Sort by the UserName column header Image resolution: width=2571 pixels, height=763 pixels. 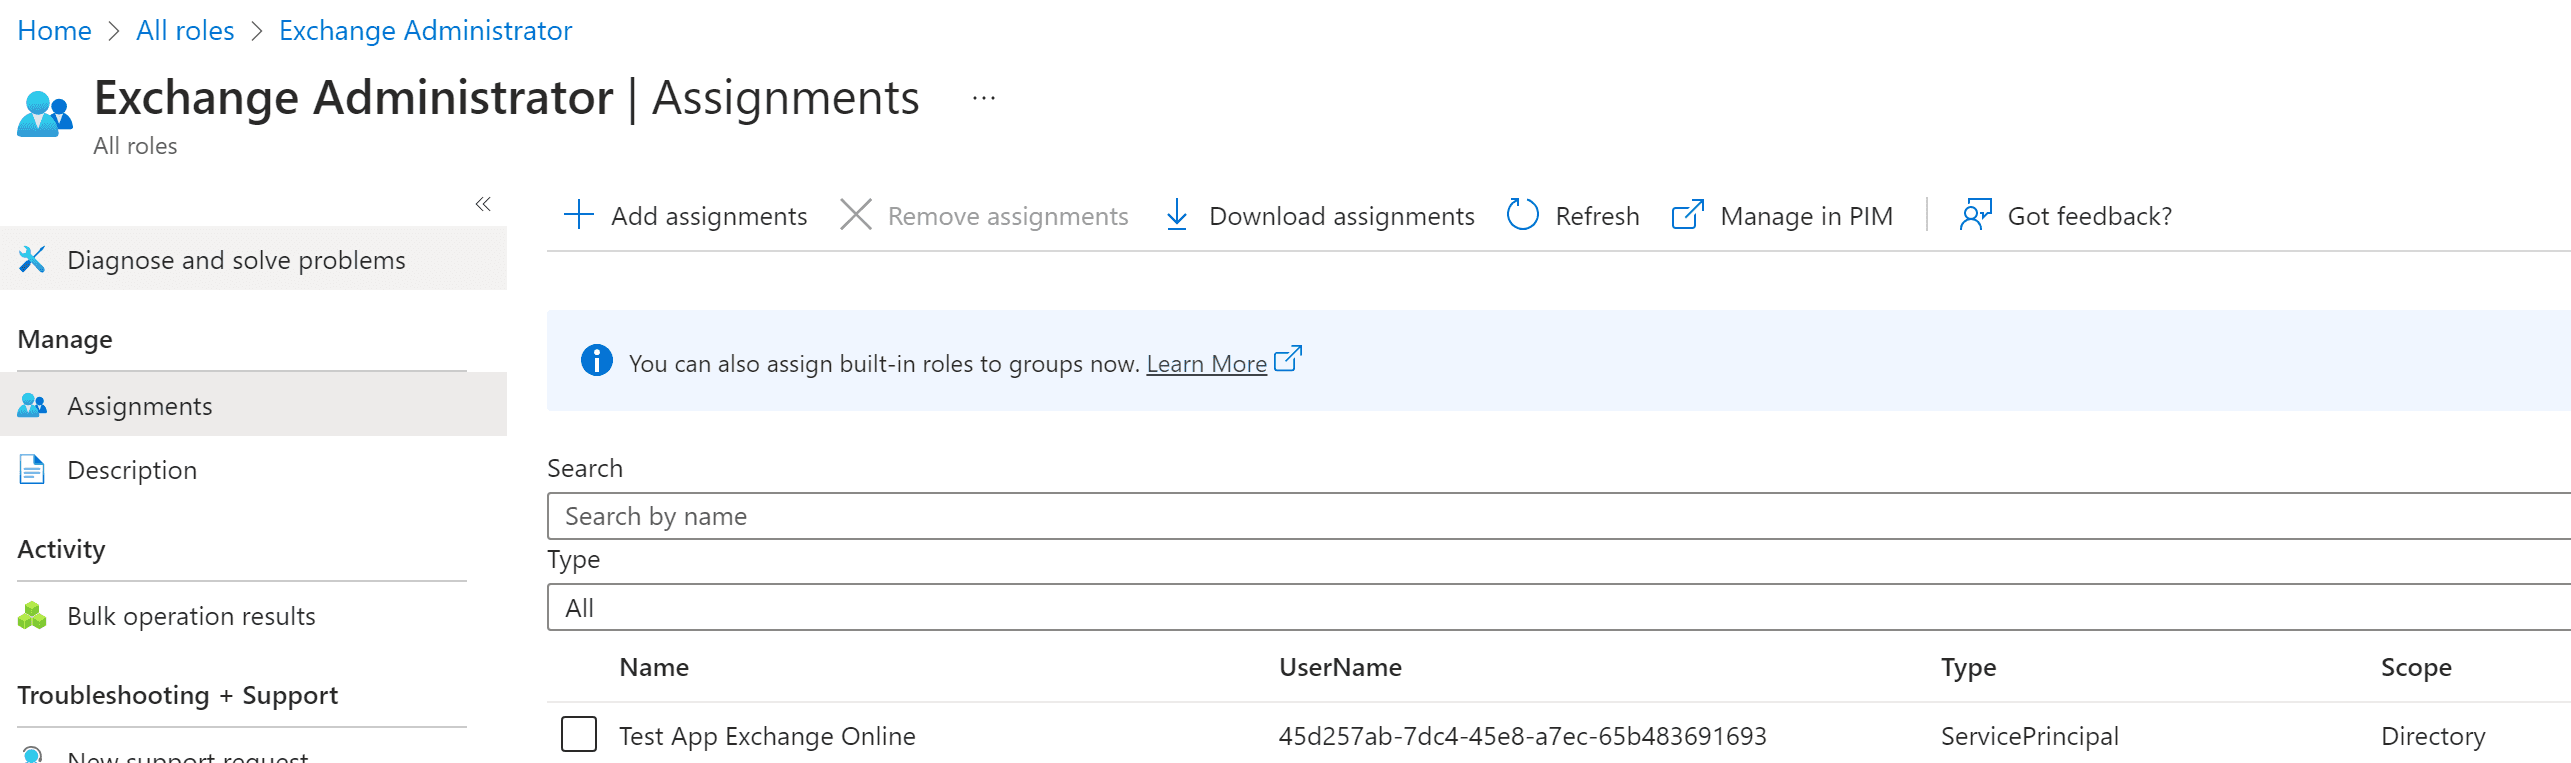click(1340, 667)
